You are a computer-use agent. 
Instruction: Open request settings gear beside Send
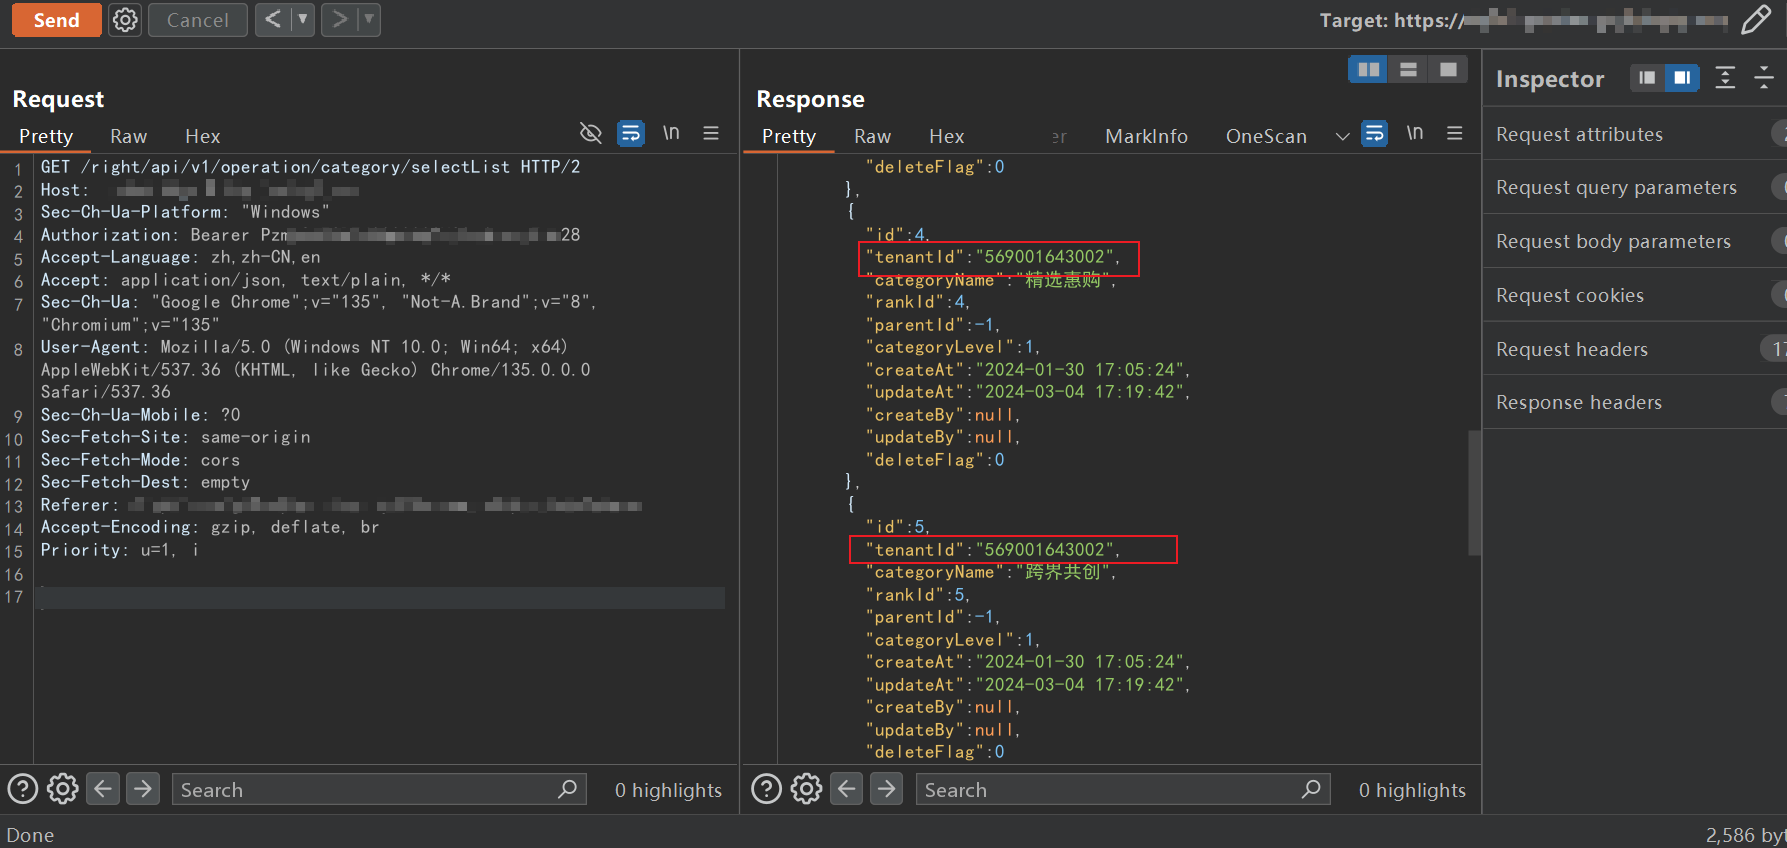coord(125,20)
